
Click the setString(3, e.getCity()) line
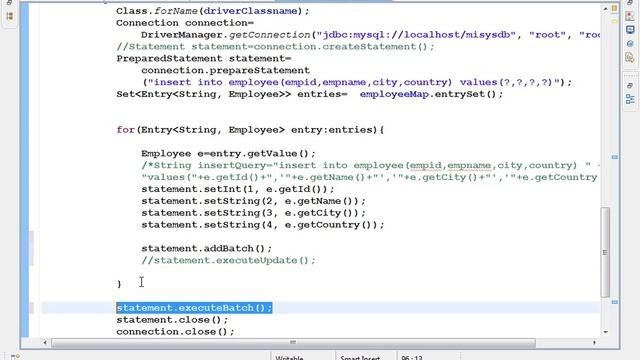pyautogui.click(x=253, y=213)
